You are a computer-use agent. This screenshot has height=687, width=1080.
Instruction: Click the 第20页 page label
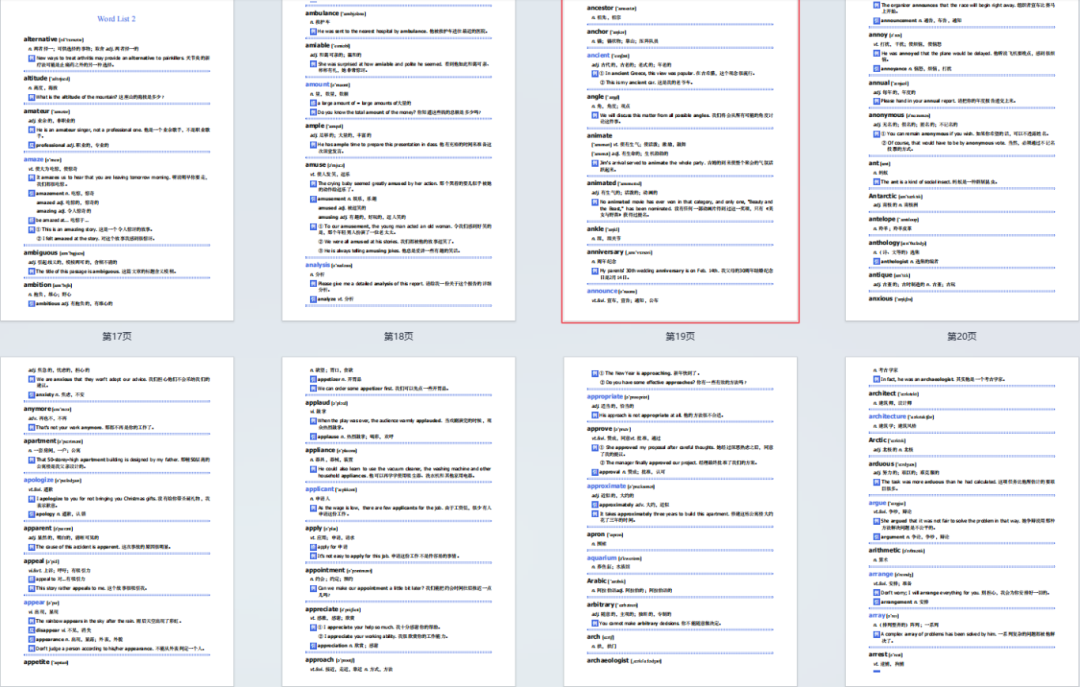[962, 337]
